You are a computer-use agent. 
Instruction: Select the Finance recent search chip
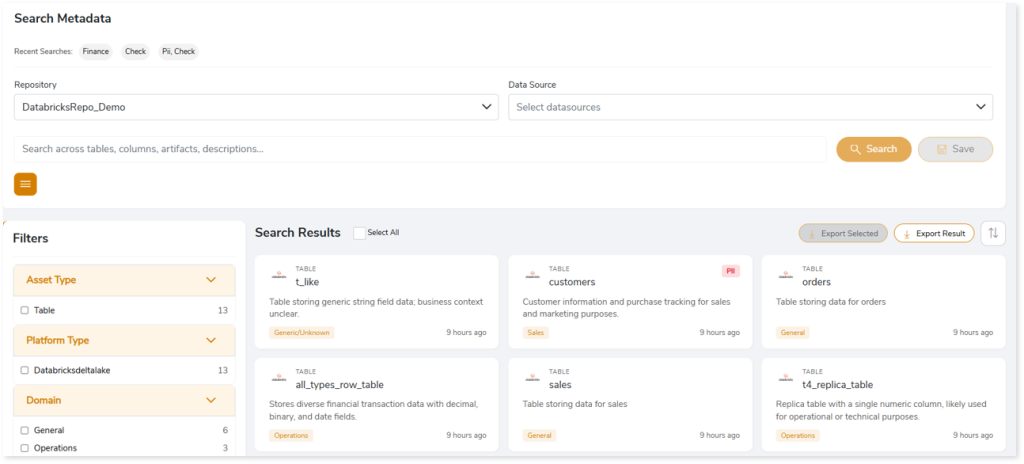96,51
